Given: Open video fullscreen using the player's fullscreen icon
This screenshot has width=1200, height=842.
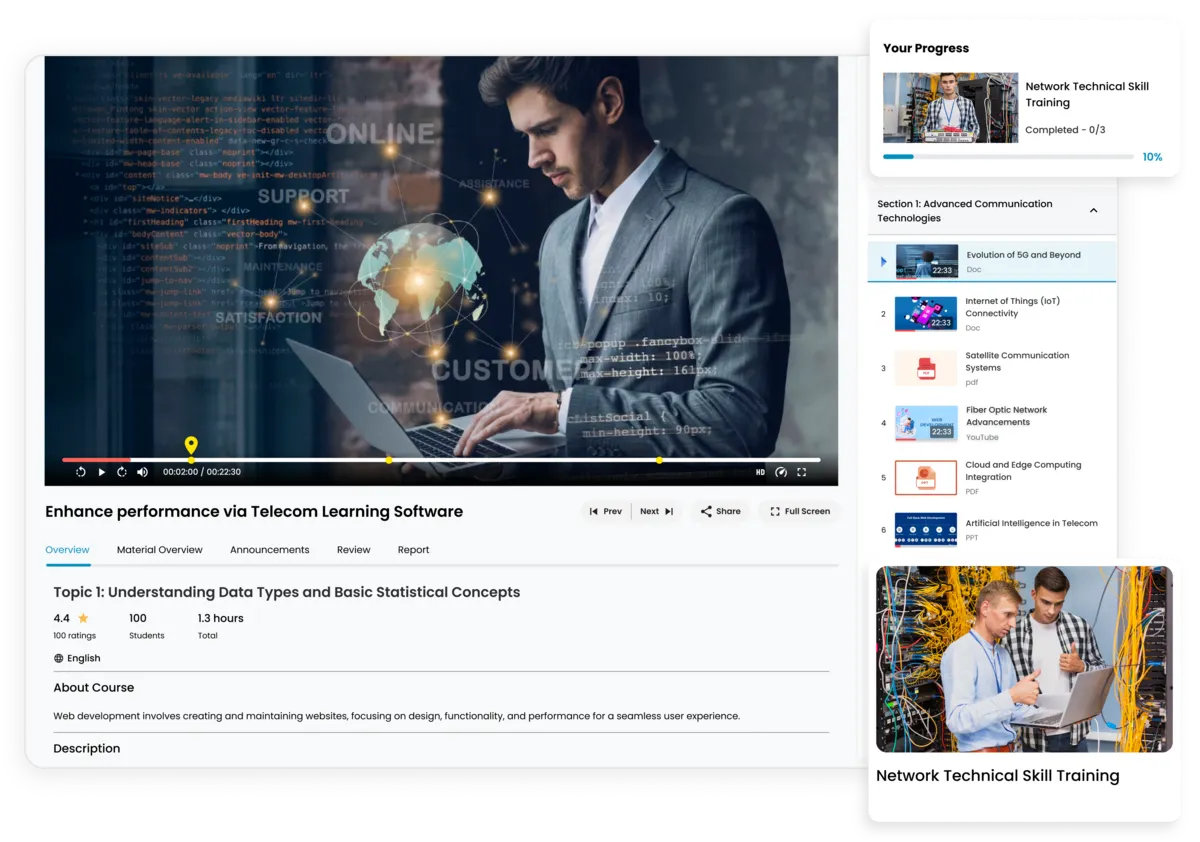Looking at the screenshot, I should click(x=802, y=471).
